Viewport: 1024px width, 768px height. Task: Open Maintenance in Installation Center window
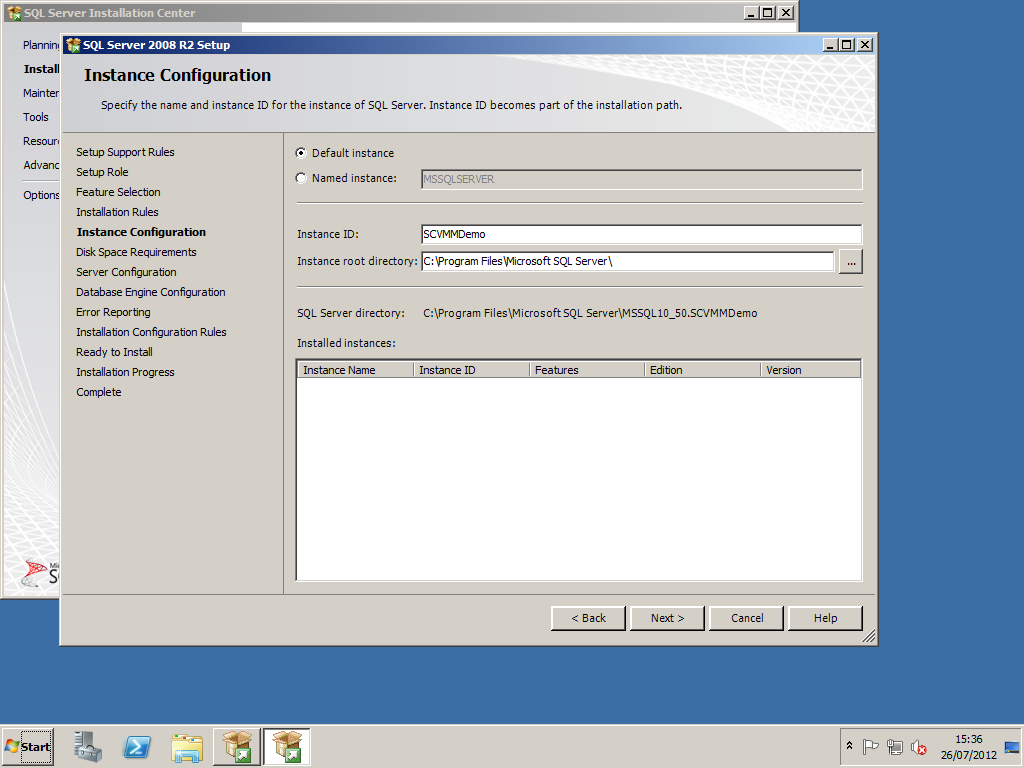click(x=40, y=93)
